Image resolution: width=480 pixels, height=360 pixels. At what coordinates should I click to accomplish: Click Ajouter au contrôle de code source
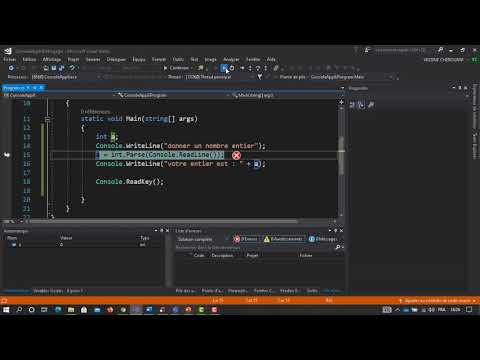tap(437, 300)
